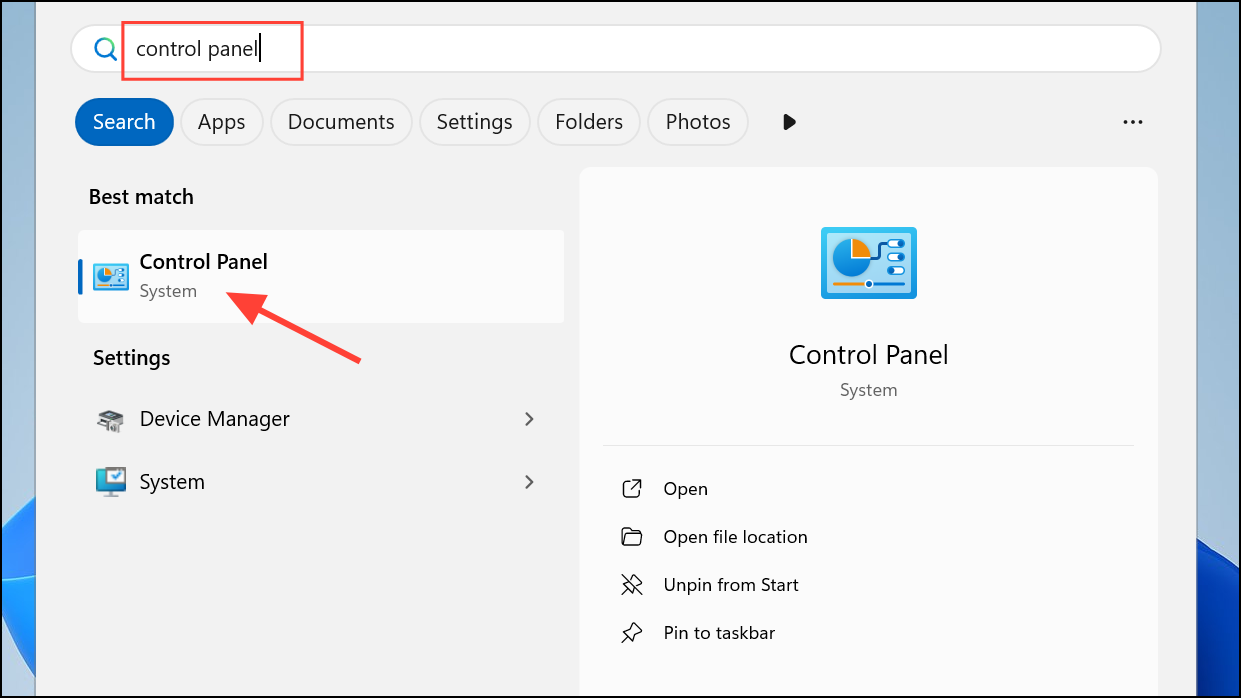The height and width of the screenshot is (698, 1241).
Task: Click the Pin to taskbar pin icon
Action: point(631,633)
